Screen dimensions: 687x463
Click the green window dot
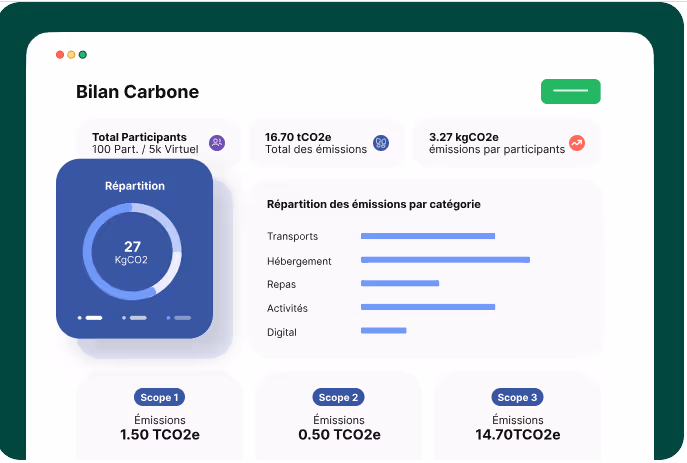(82, 54)
